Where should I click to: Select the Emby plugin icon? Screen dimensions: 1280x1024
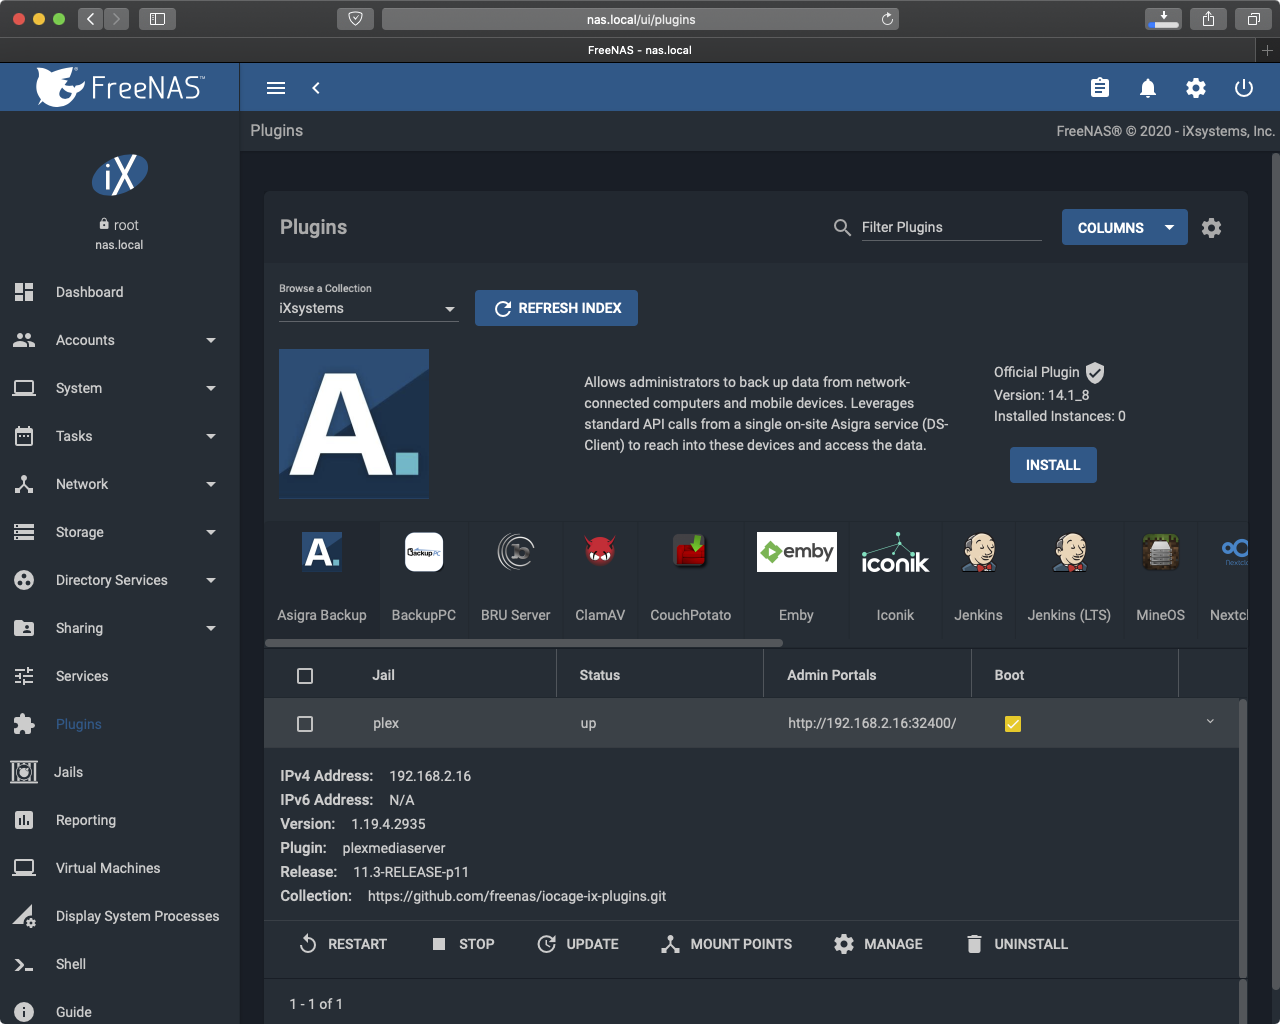[797, 551]
